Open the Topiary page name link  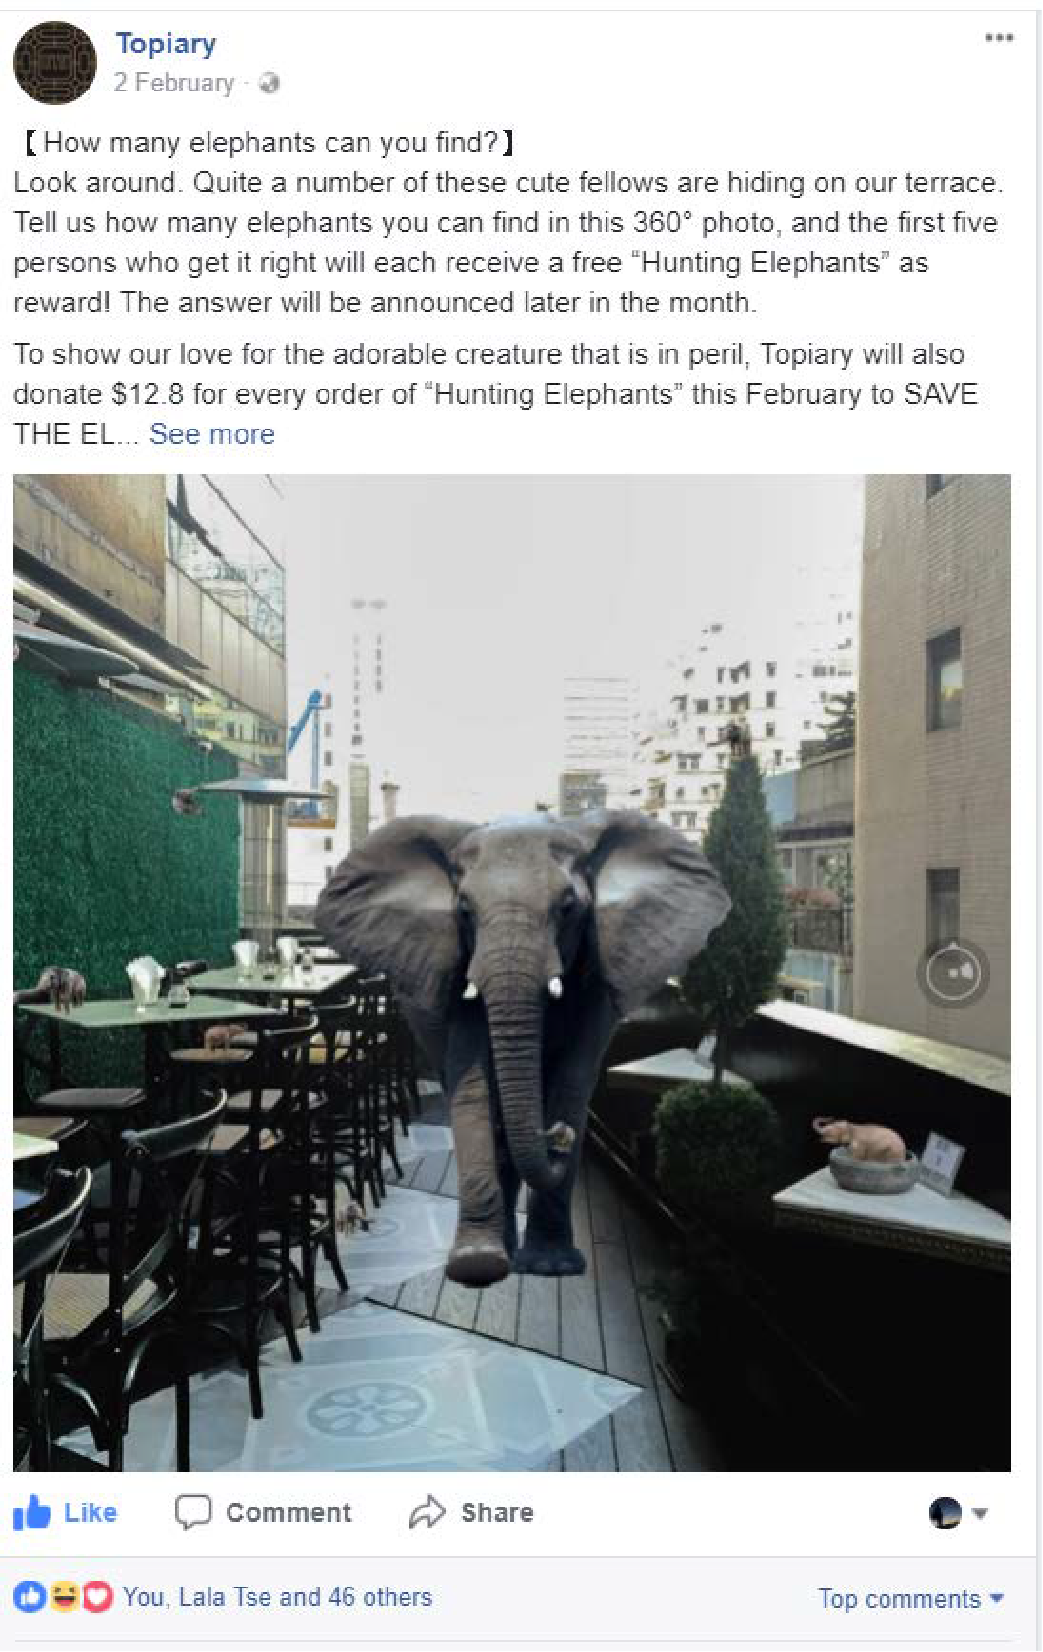[166, 43]
